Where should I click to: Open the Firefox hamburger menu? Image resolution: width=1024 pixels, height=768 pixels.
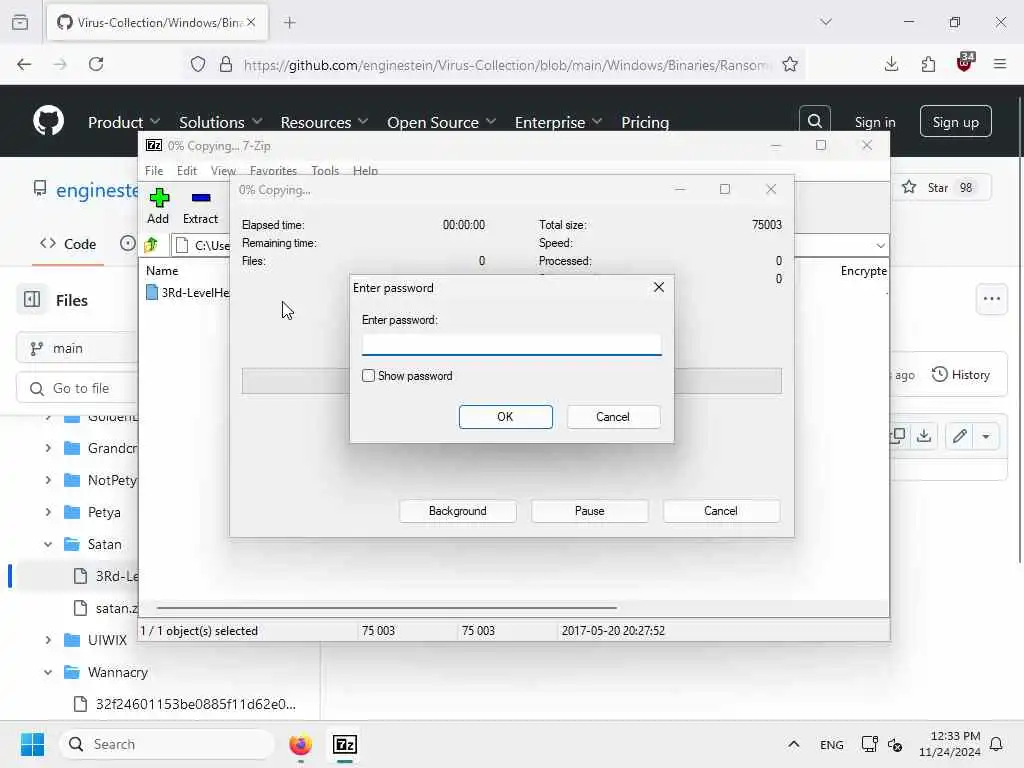coord(1000,64)
